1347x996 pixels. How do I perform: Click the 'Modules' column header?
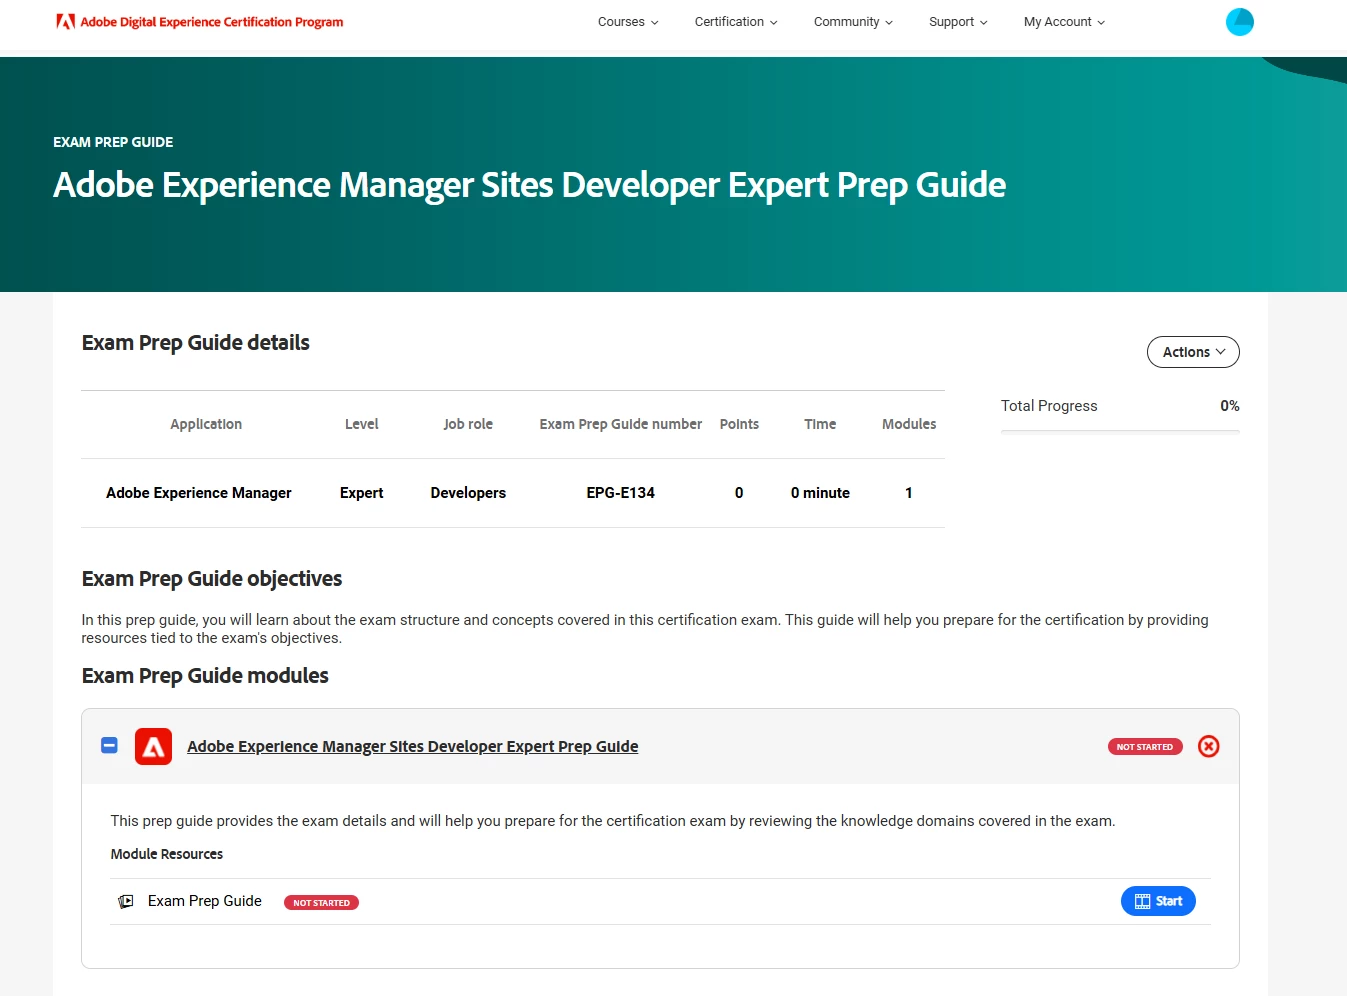click(x=909, y=424)
